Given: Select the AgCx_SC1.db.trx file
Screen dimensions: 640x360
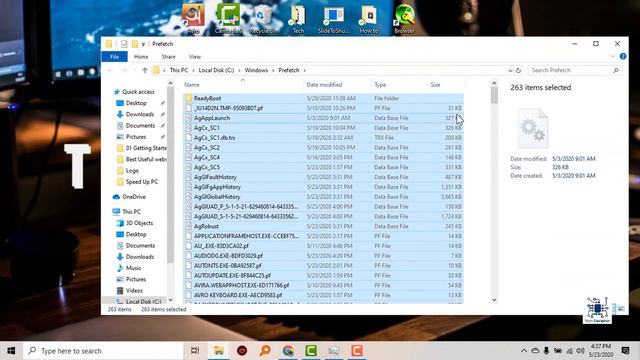Looking at the screenshot, I should tap(214, 138).
